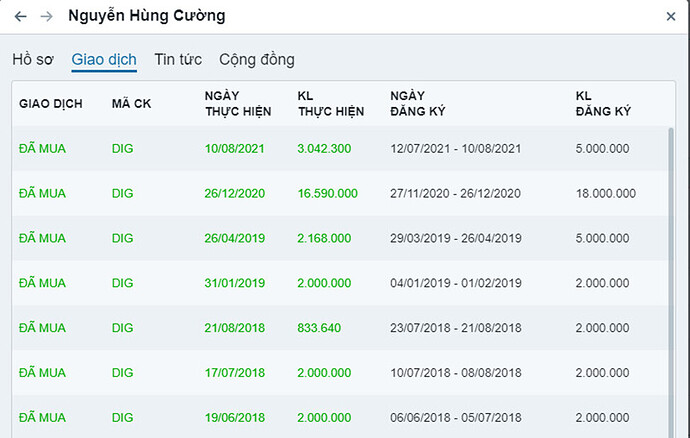690x438 pixels.
Task: Open the Tin tức tab
Action: pyautogui.click(x=178, y=60)
